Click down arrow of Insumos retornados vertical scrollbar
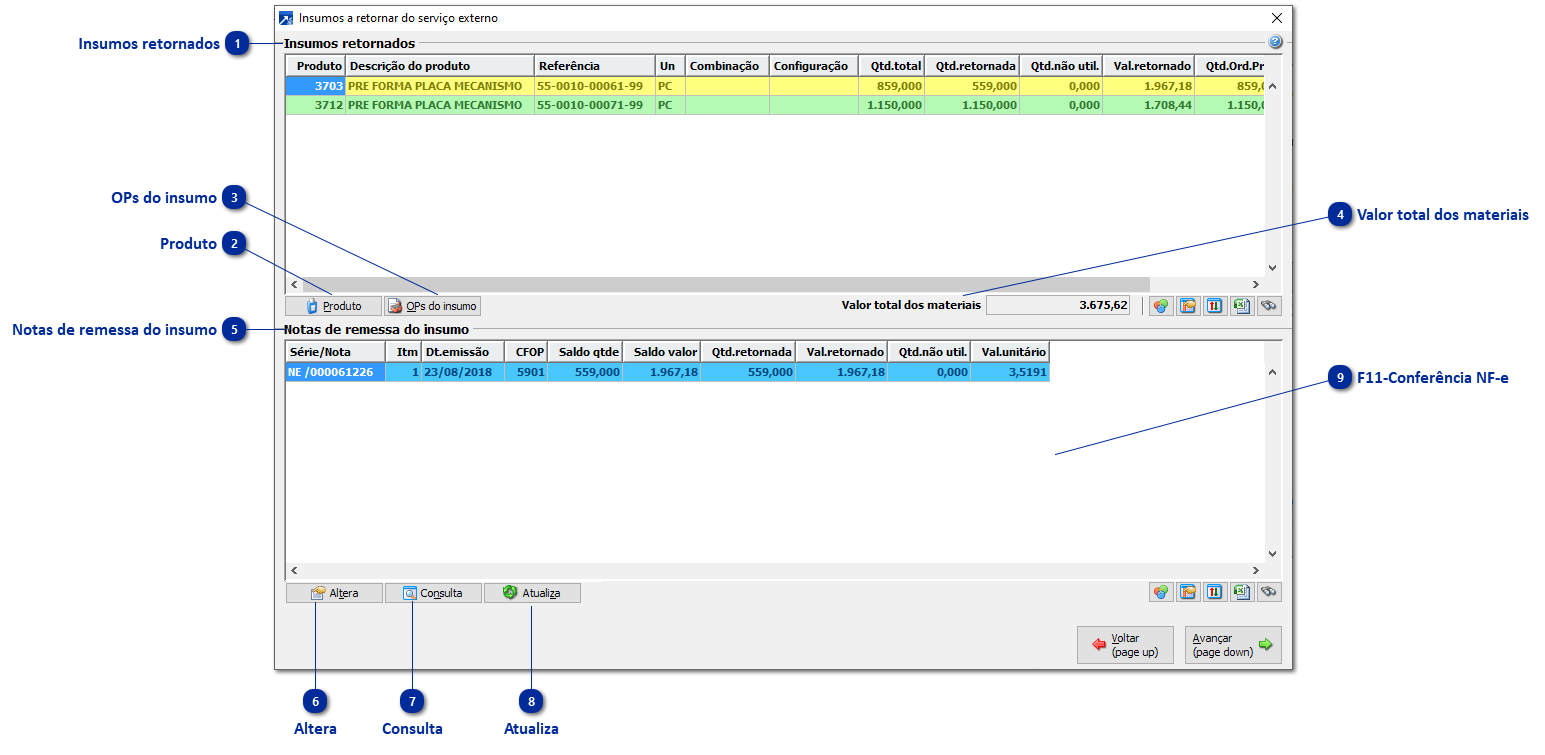Image resolution: width=1545 pixels, height=755 pixels. (x=1273, y=268)
